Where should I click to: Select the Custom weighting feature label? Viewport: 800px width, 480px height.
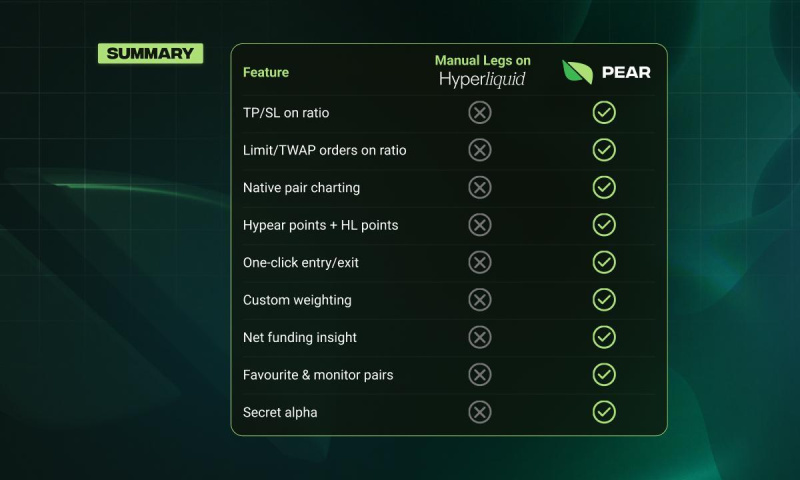297,300
